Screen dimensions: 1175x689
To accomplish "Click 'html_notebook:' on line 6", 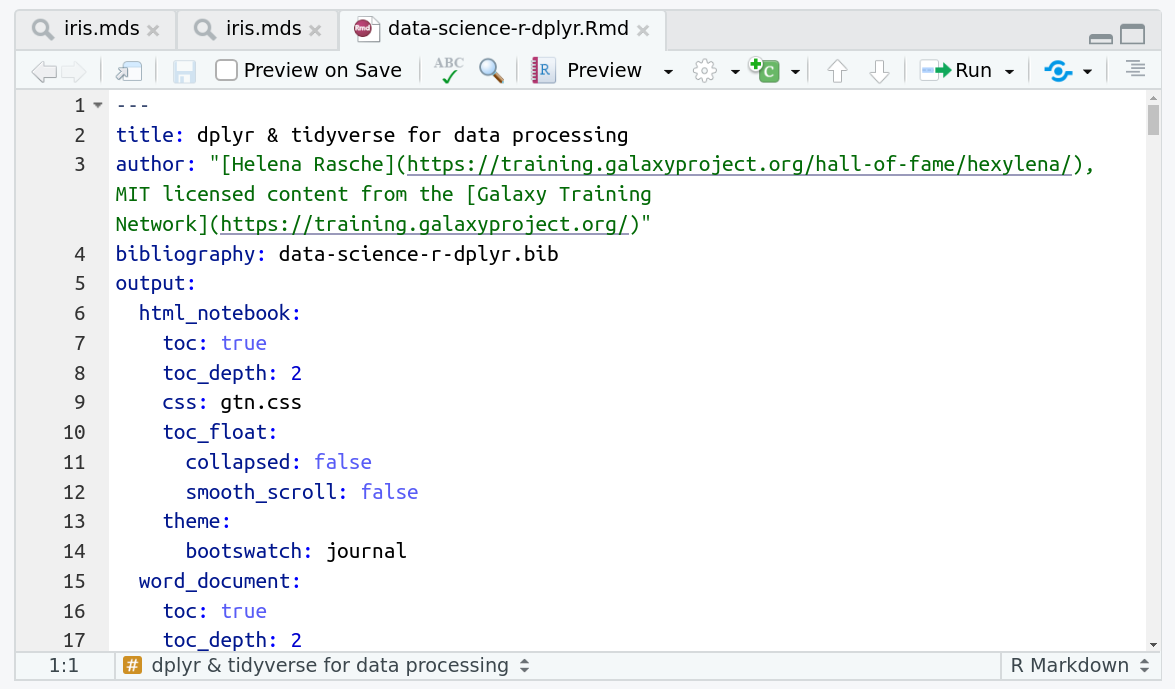I will click(x=220, y=313).
